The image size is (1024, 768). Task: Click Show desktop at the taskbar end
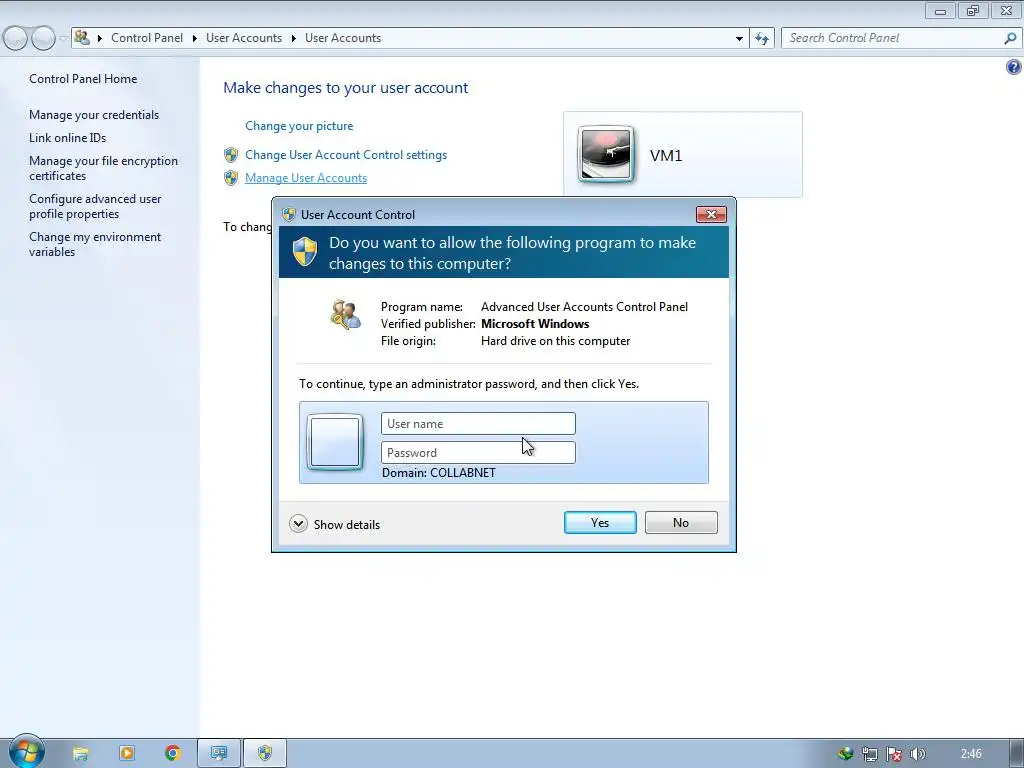point(1016,753)
